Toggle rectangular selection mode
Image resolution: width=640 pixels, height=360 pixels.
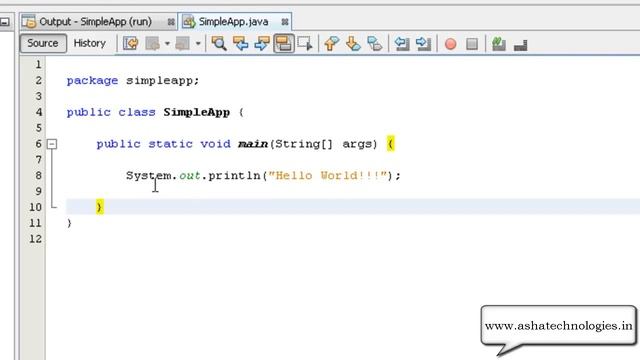click(x=305, y=43)
